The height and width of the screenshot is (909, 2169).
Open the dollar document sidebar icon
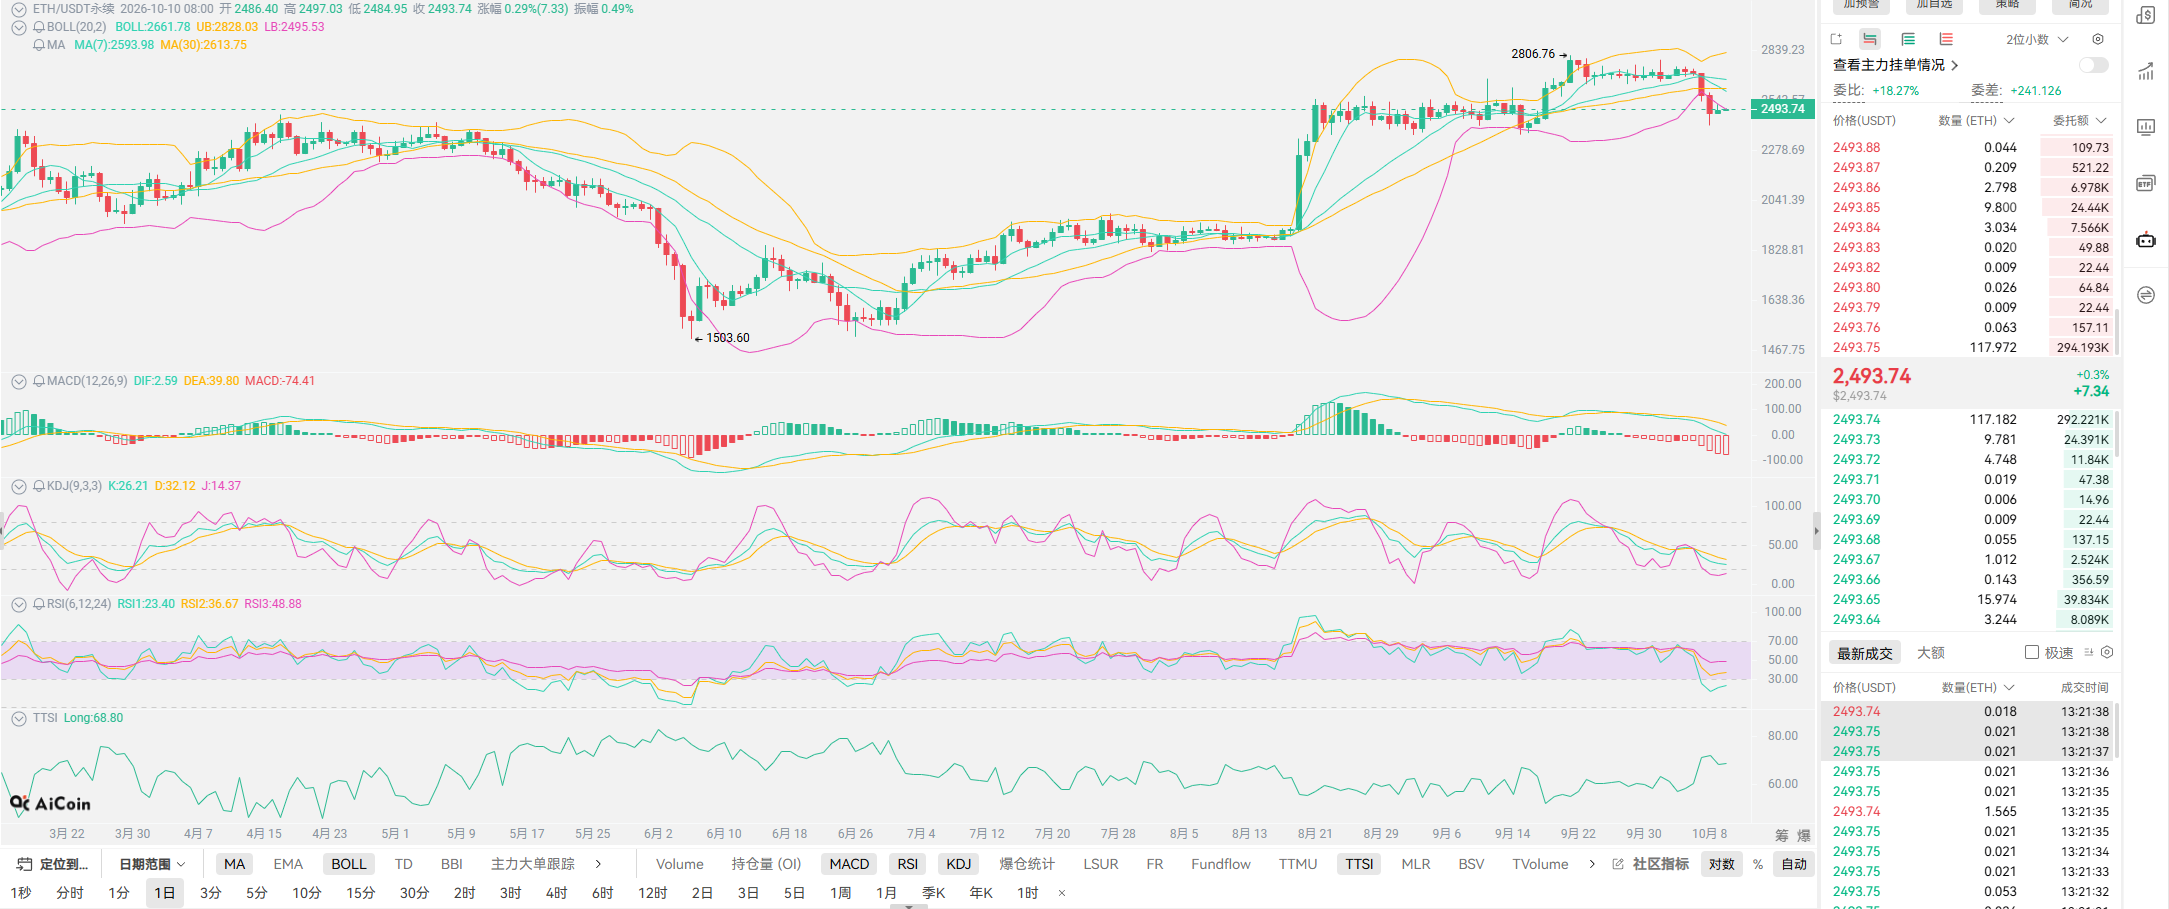pos(2146,15)
